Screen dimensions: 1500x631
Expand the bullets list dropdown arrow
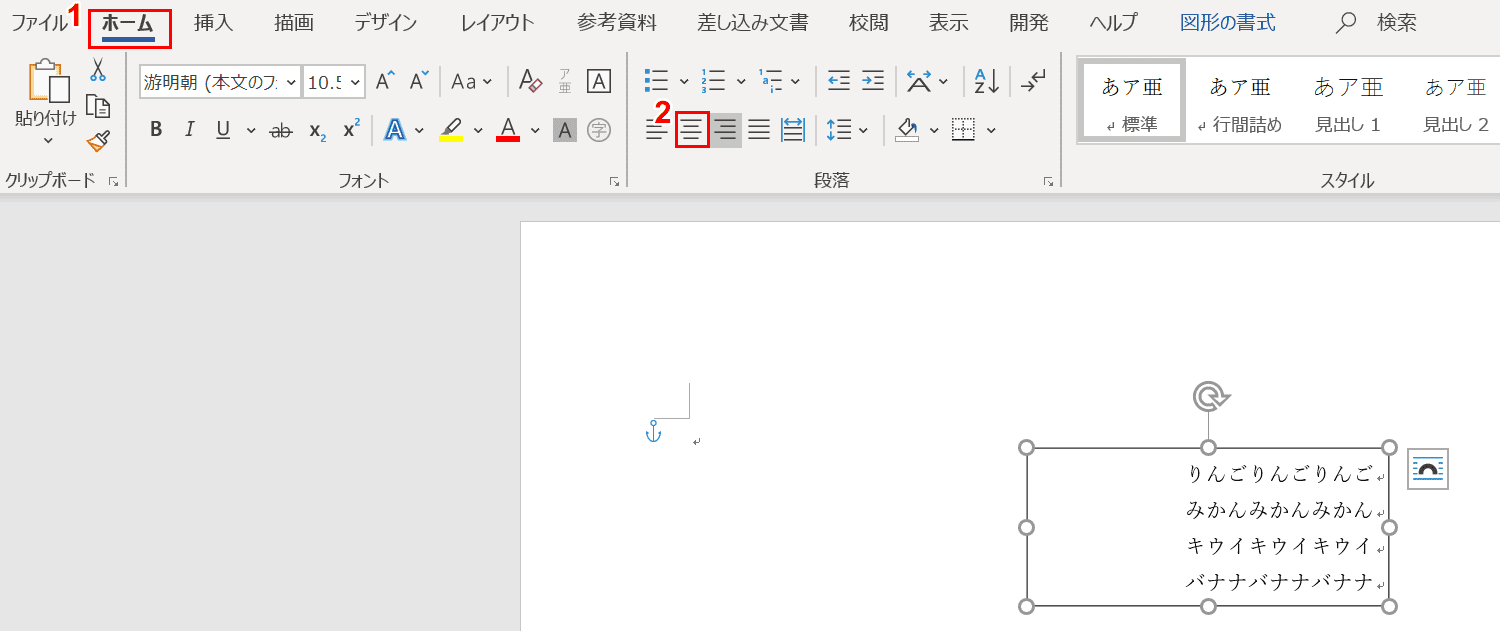(684, 82)
